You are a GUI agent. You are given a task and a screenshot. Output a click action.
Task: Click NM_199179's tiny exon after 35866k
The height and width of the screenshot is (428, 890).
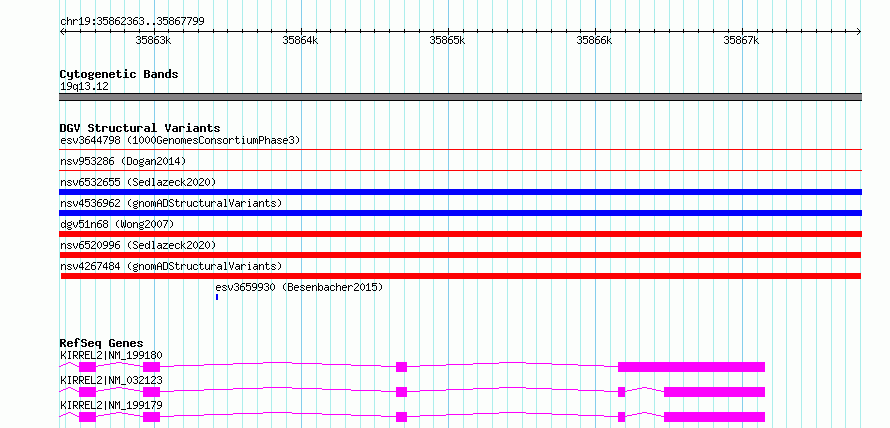coord(622,417)
